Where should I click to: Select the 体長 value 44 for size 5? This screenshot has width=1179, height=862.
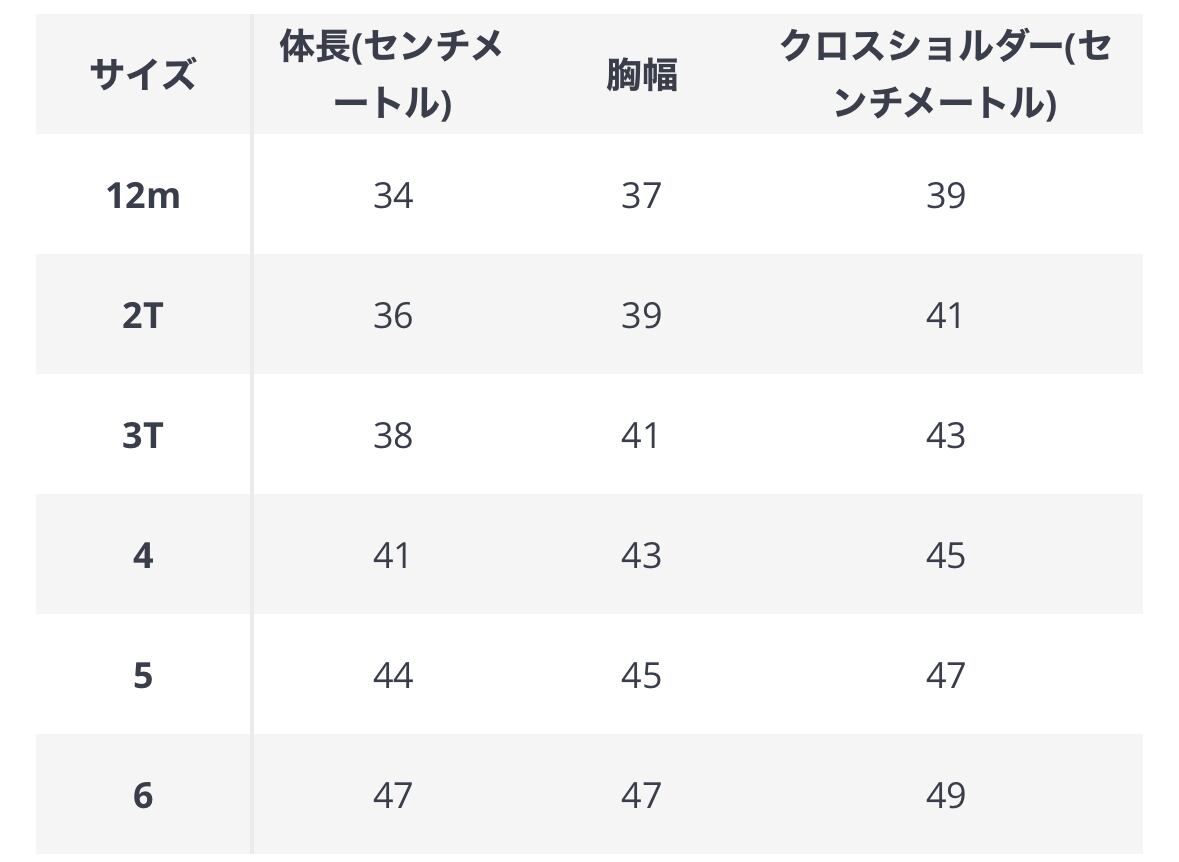392,675
